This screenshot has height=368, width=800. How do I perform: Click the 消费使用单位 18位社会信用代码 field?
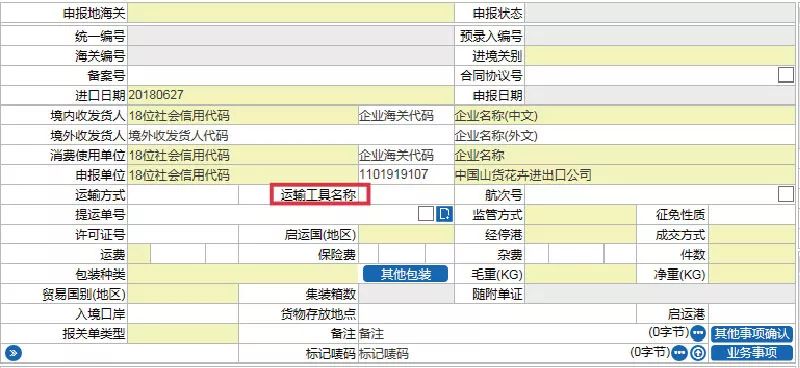pyautogui.click(x=242, y=155)
